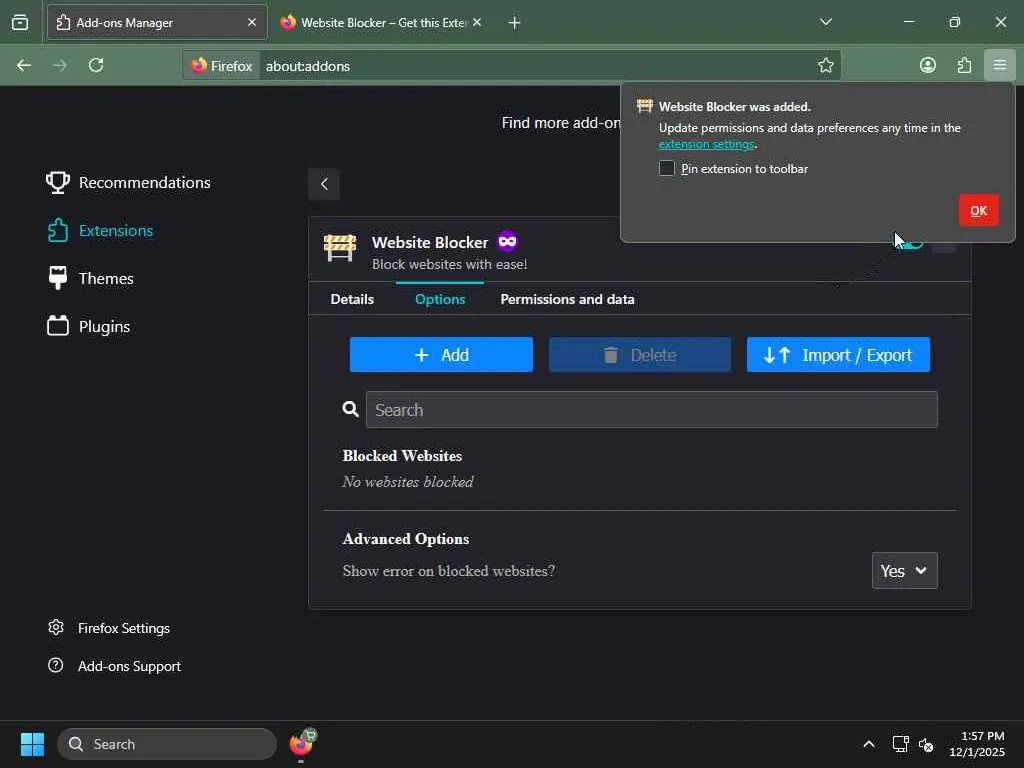Go back using the toolbar back arrow

(24, 65)
